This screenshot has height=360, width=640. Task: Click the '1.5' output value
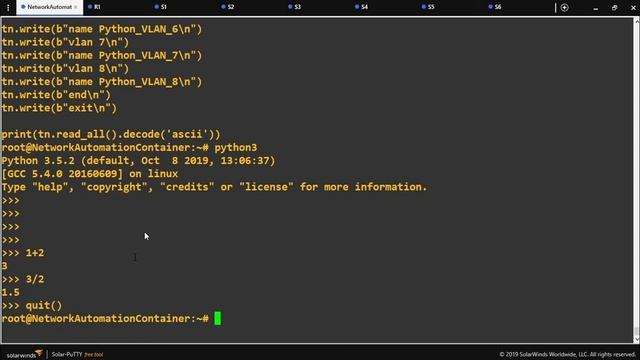[11, 292]
